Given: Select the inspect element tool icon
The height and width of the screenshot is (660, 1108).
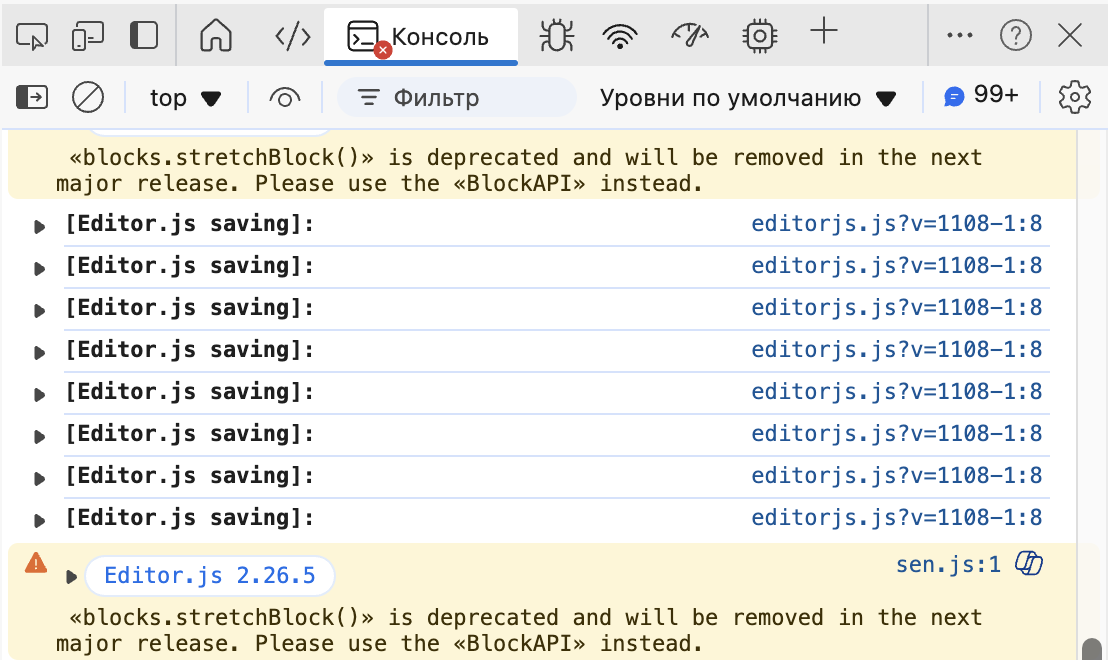Looking at the screenshot, I should point(32,37).
